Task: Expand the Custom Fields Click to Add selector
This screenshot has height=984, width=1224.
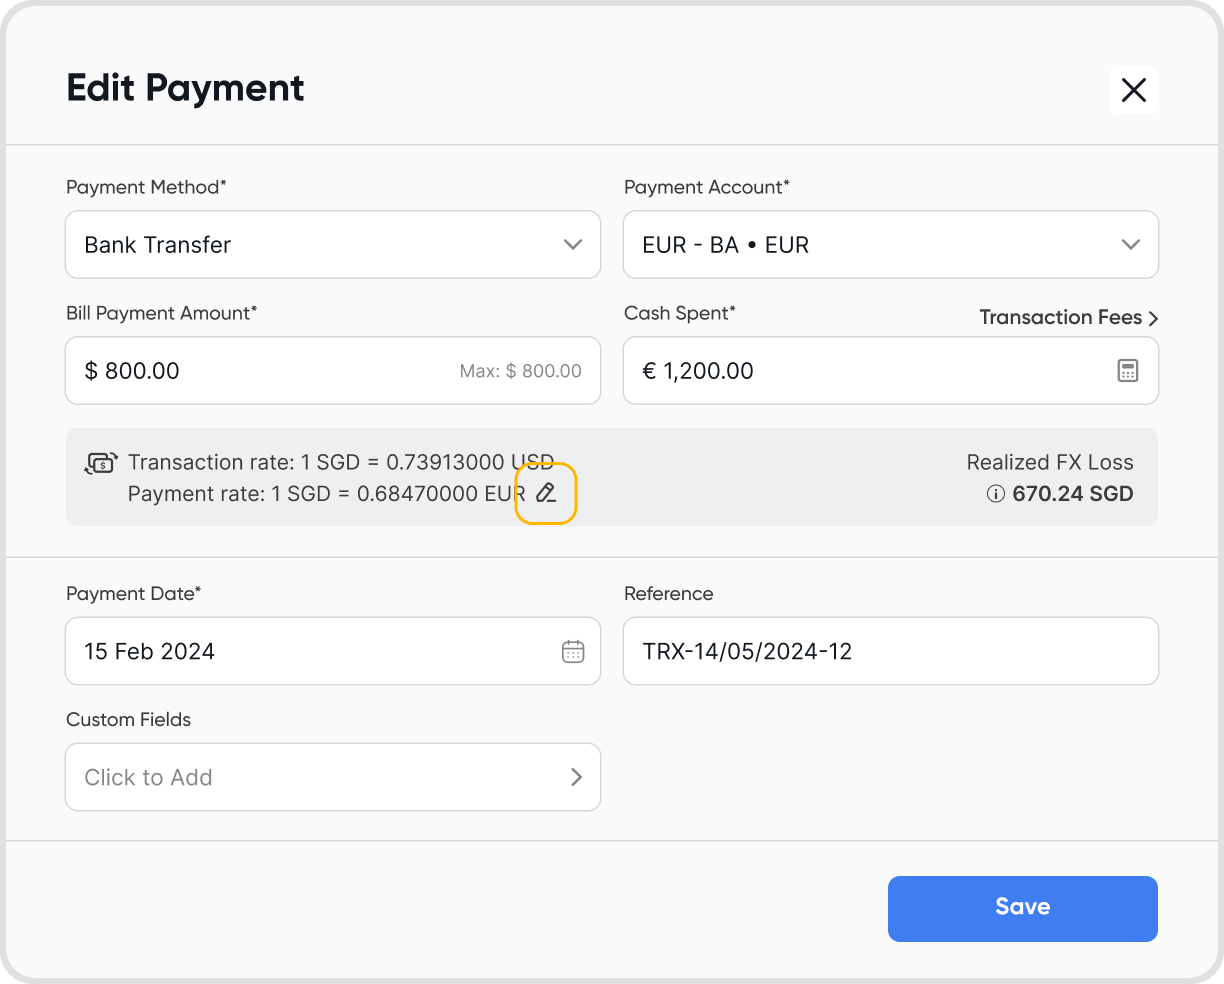Action: point(333,777)
